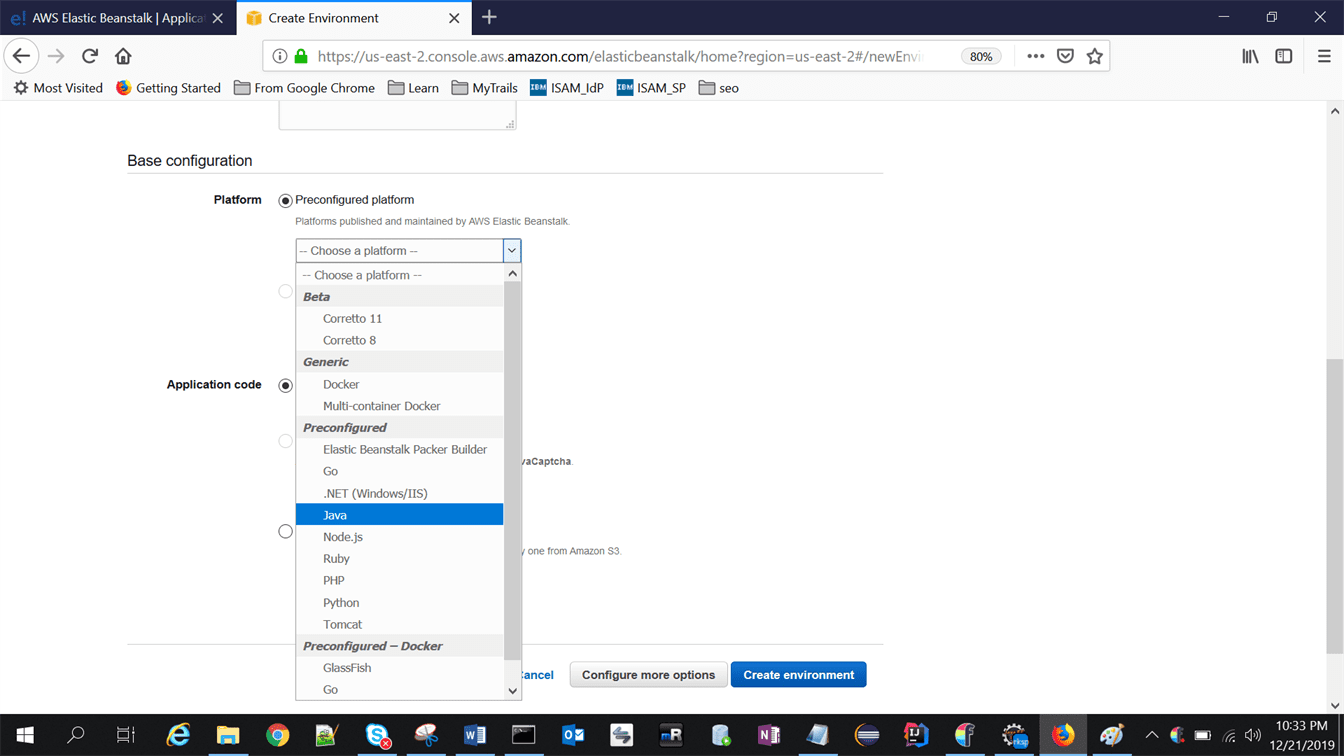Save page to Pocket icon
This screenshot has width=1344, height=756.
click(1066, 56)
